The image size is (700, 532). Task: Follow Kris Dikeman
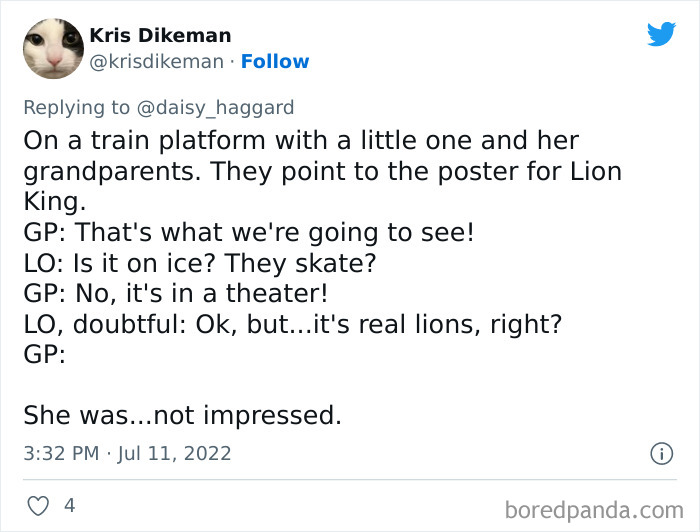click(x=275, y=61)
